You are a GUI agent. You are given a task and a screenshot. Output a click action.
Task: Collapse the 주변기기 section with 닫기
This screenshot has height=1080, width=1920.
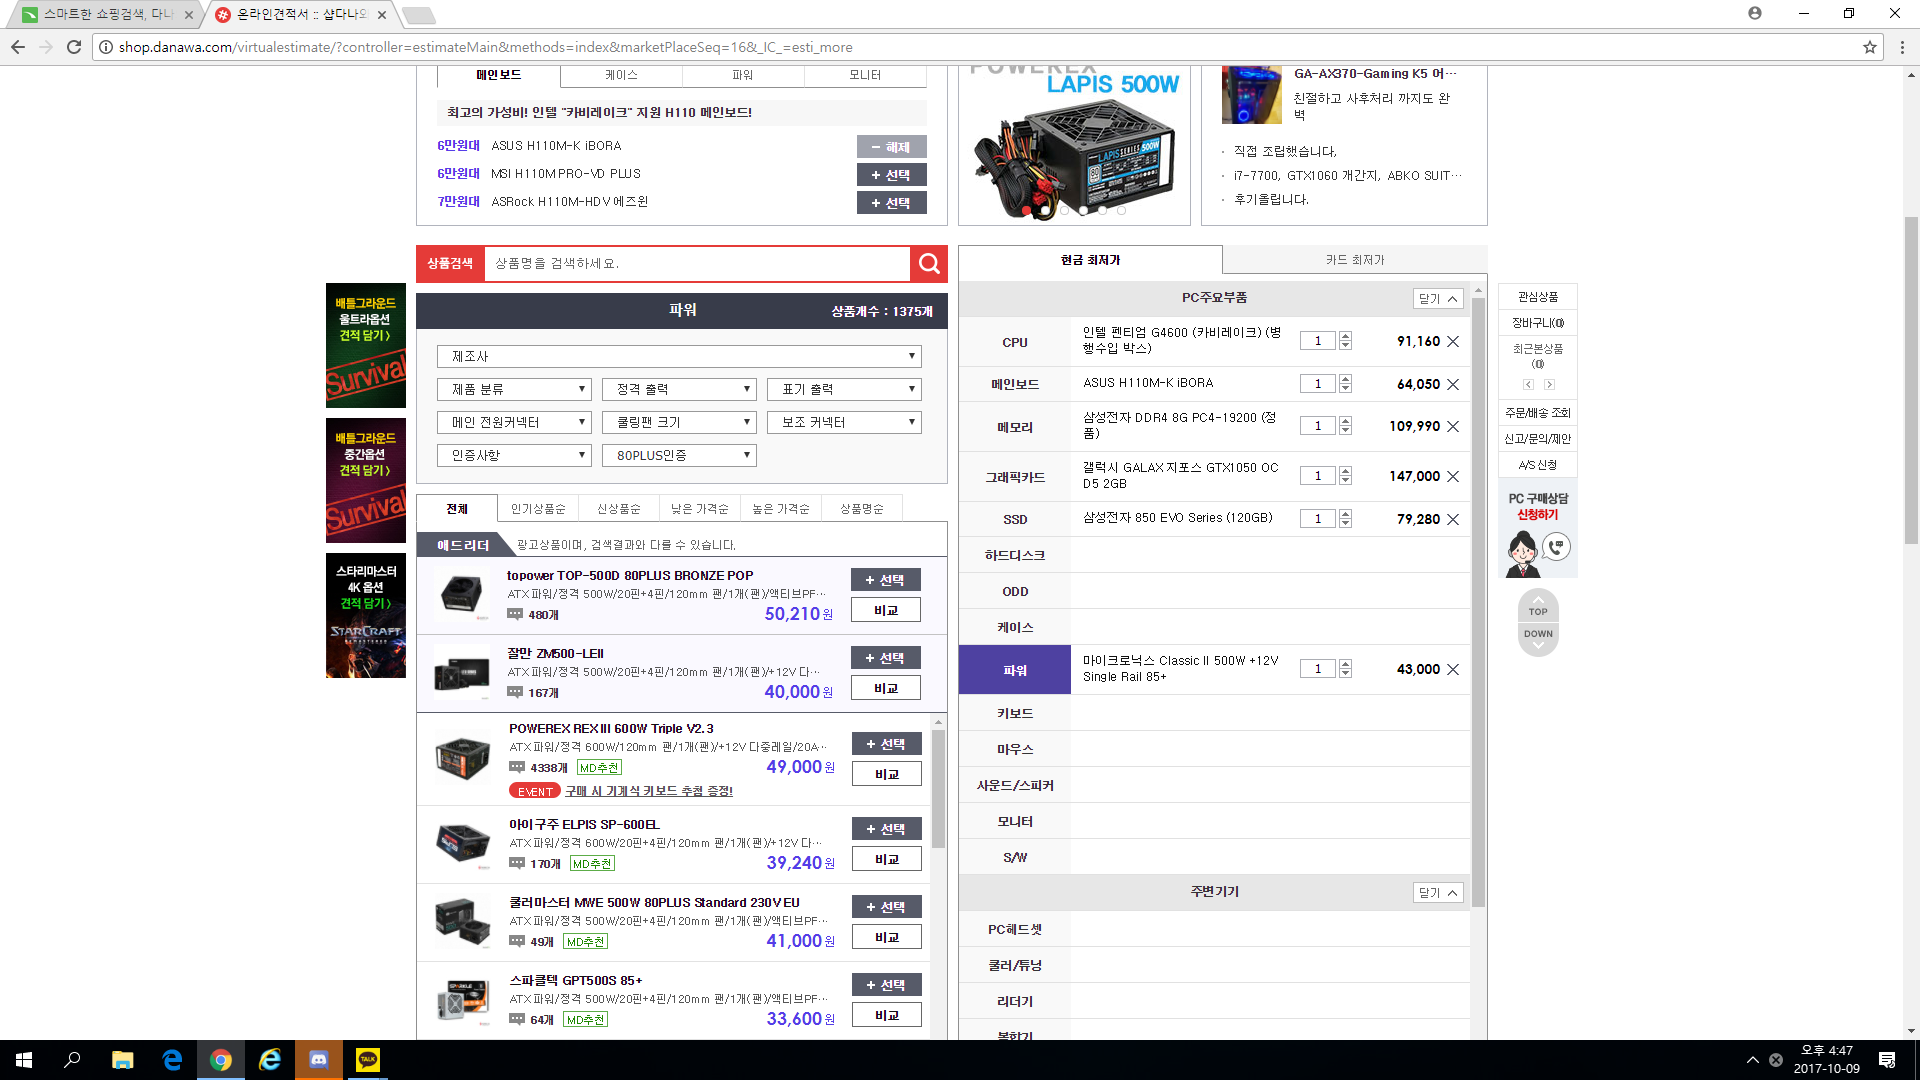point(1438,893)
